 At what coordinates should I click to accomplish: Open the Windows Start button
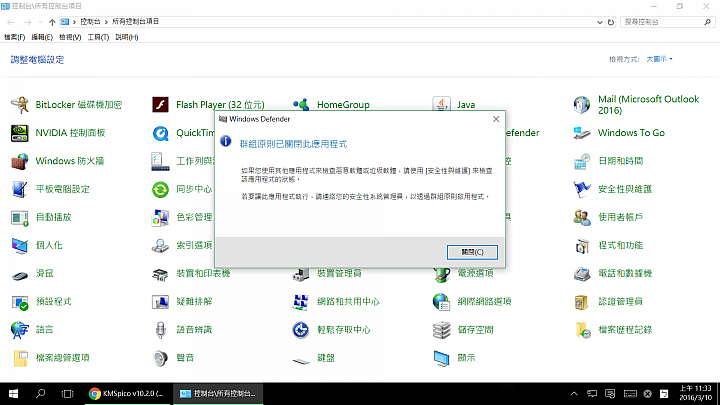coord(13,394)
